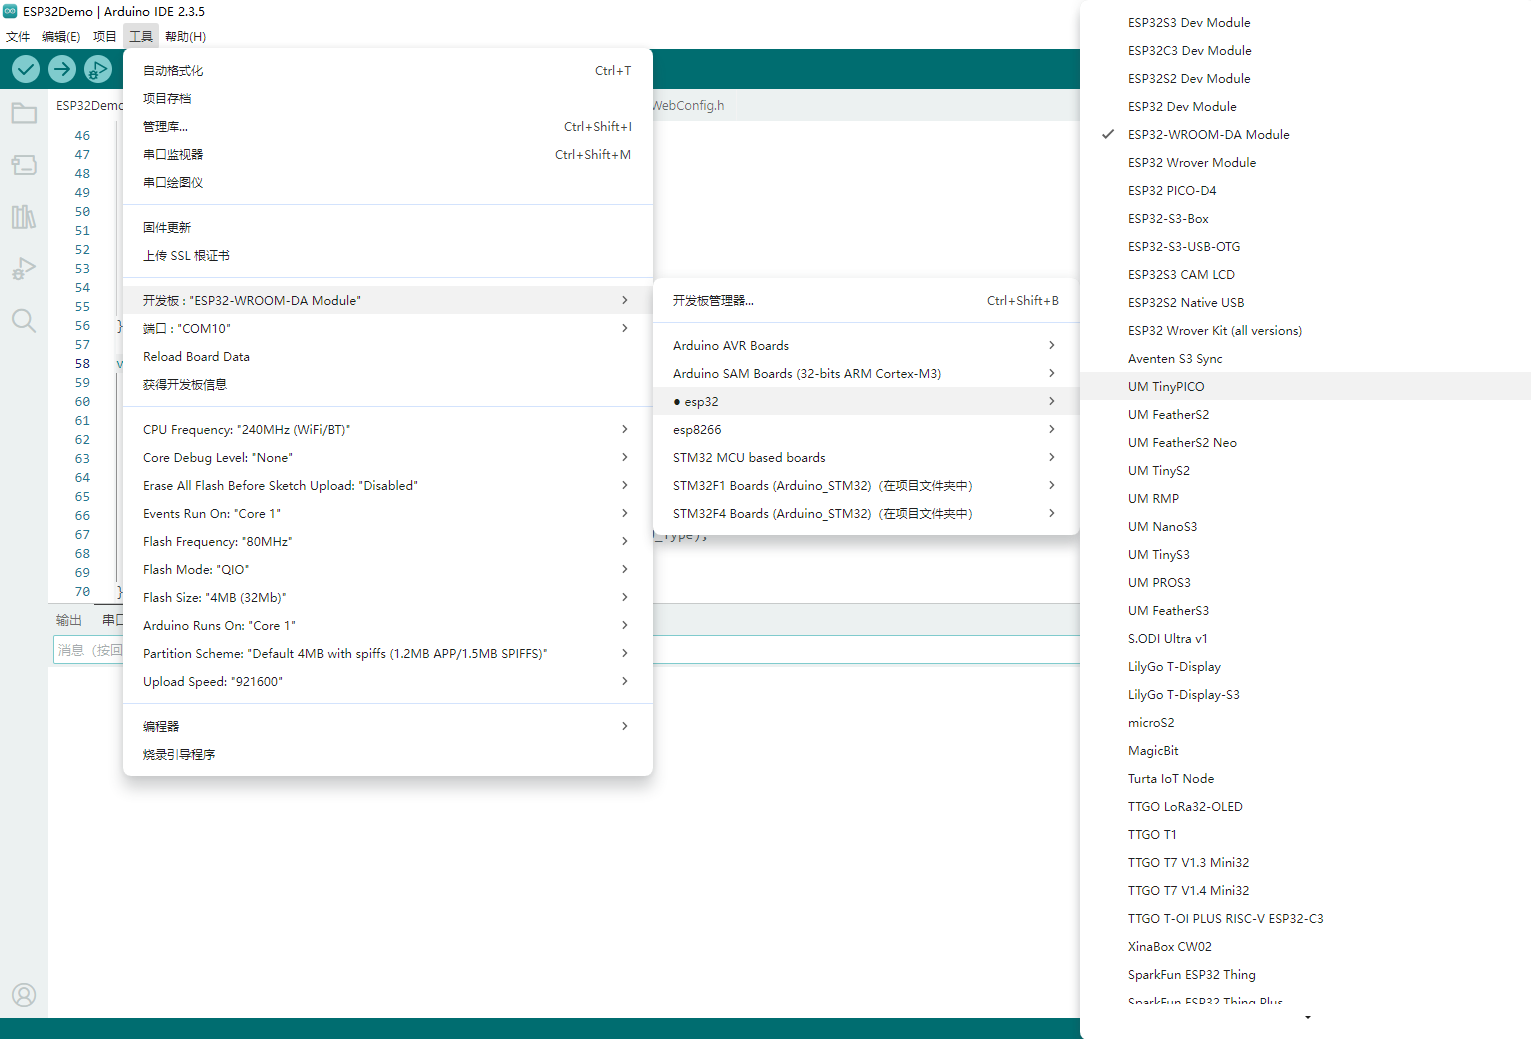
Task: Click 上传 SSL 根证书 menu entry
Action: point(388,255)
